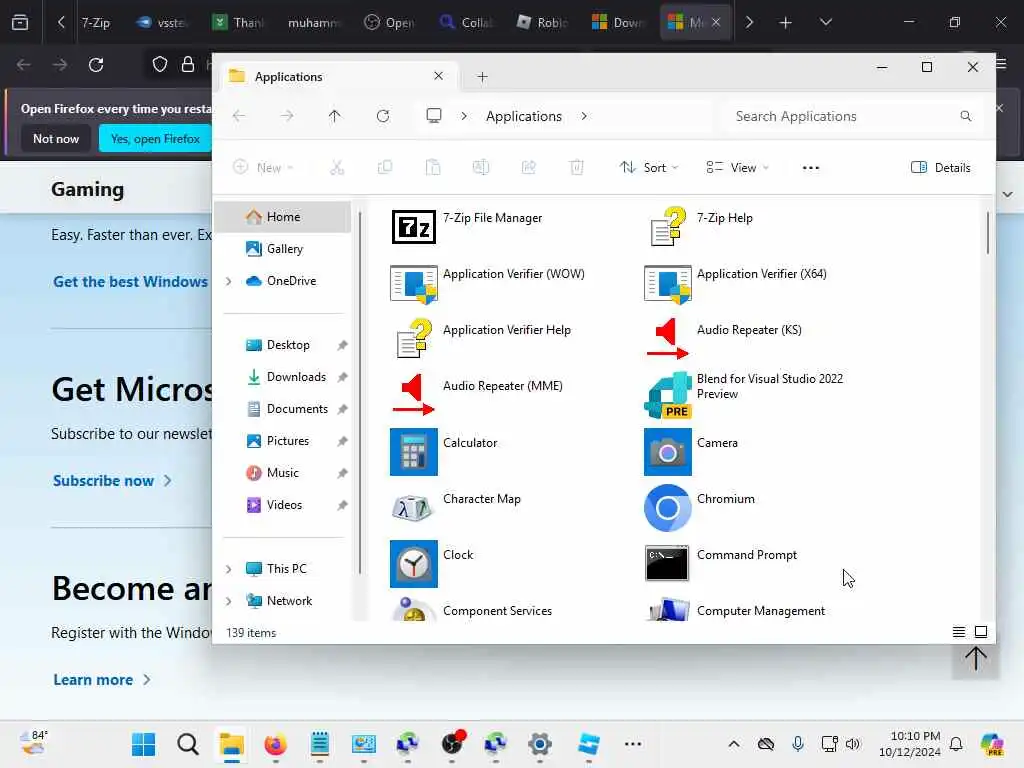1024x768 pixels.
Task: Open Firefox list all tabs dropdown
Action: [825, 22]
